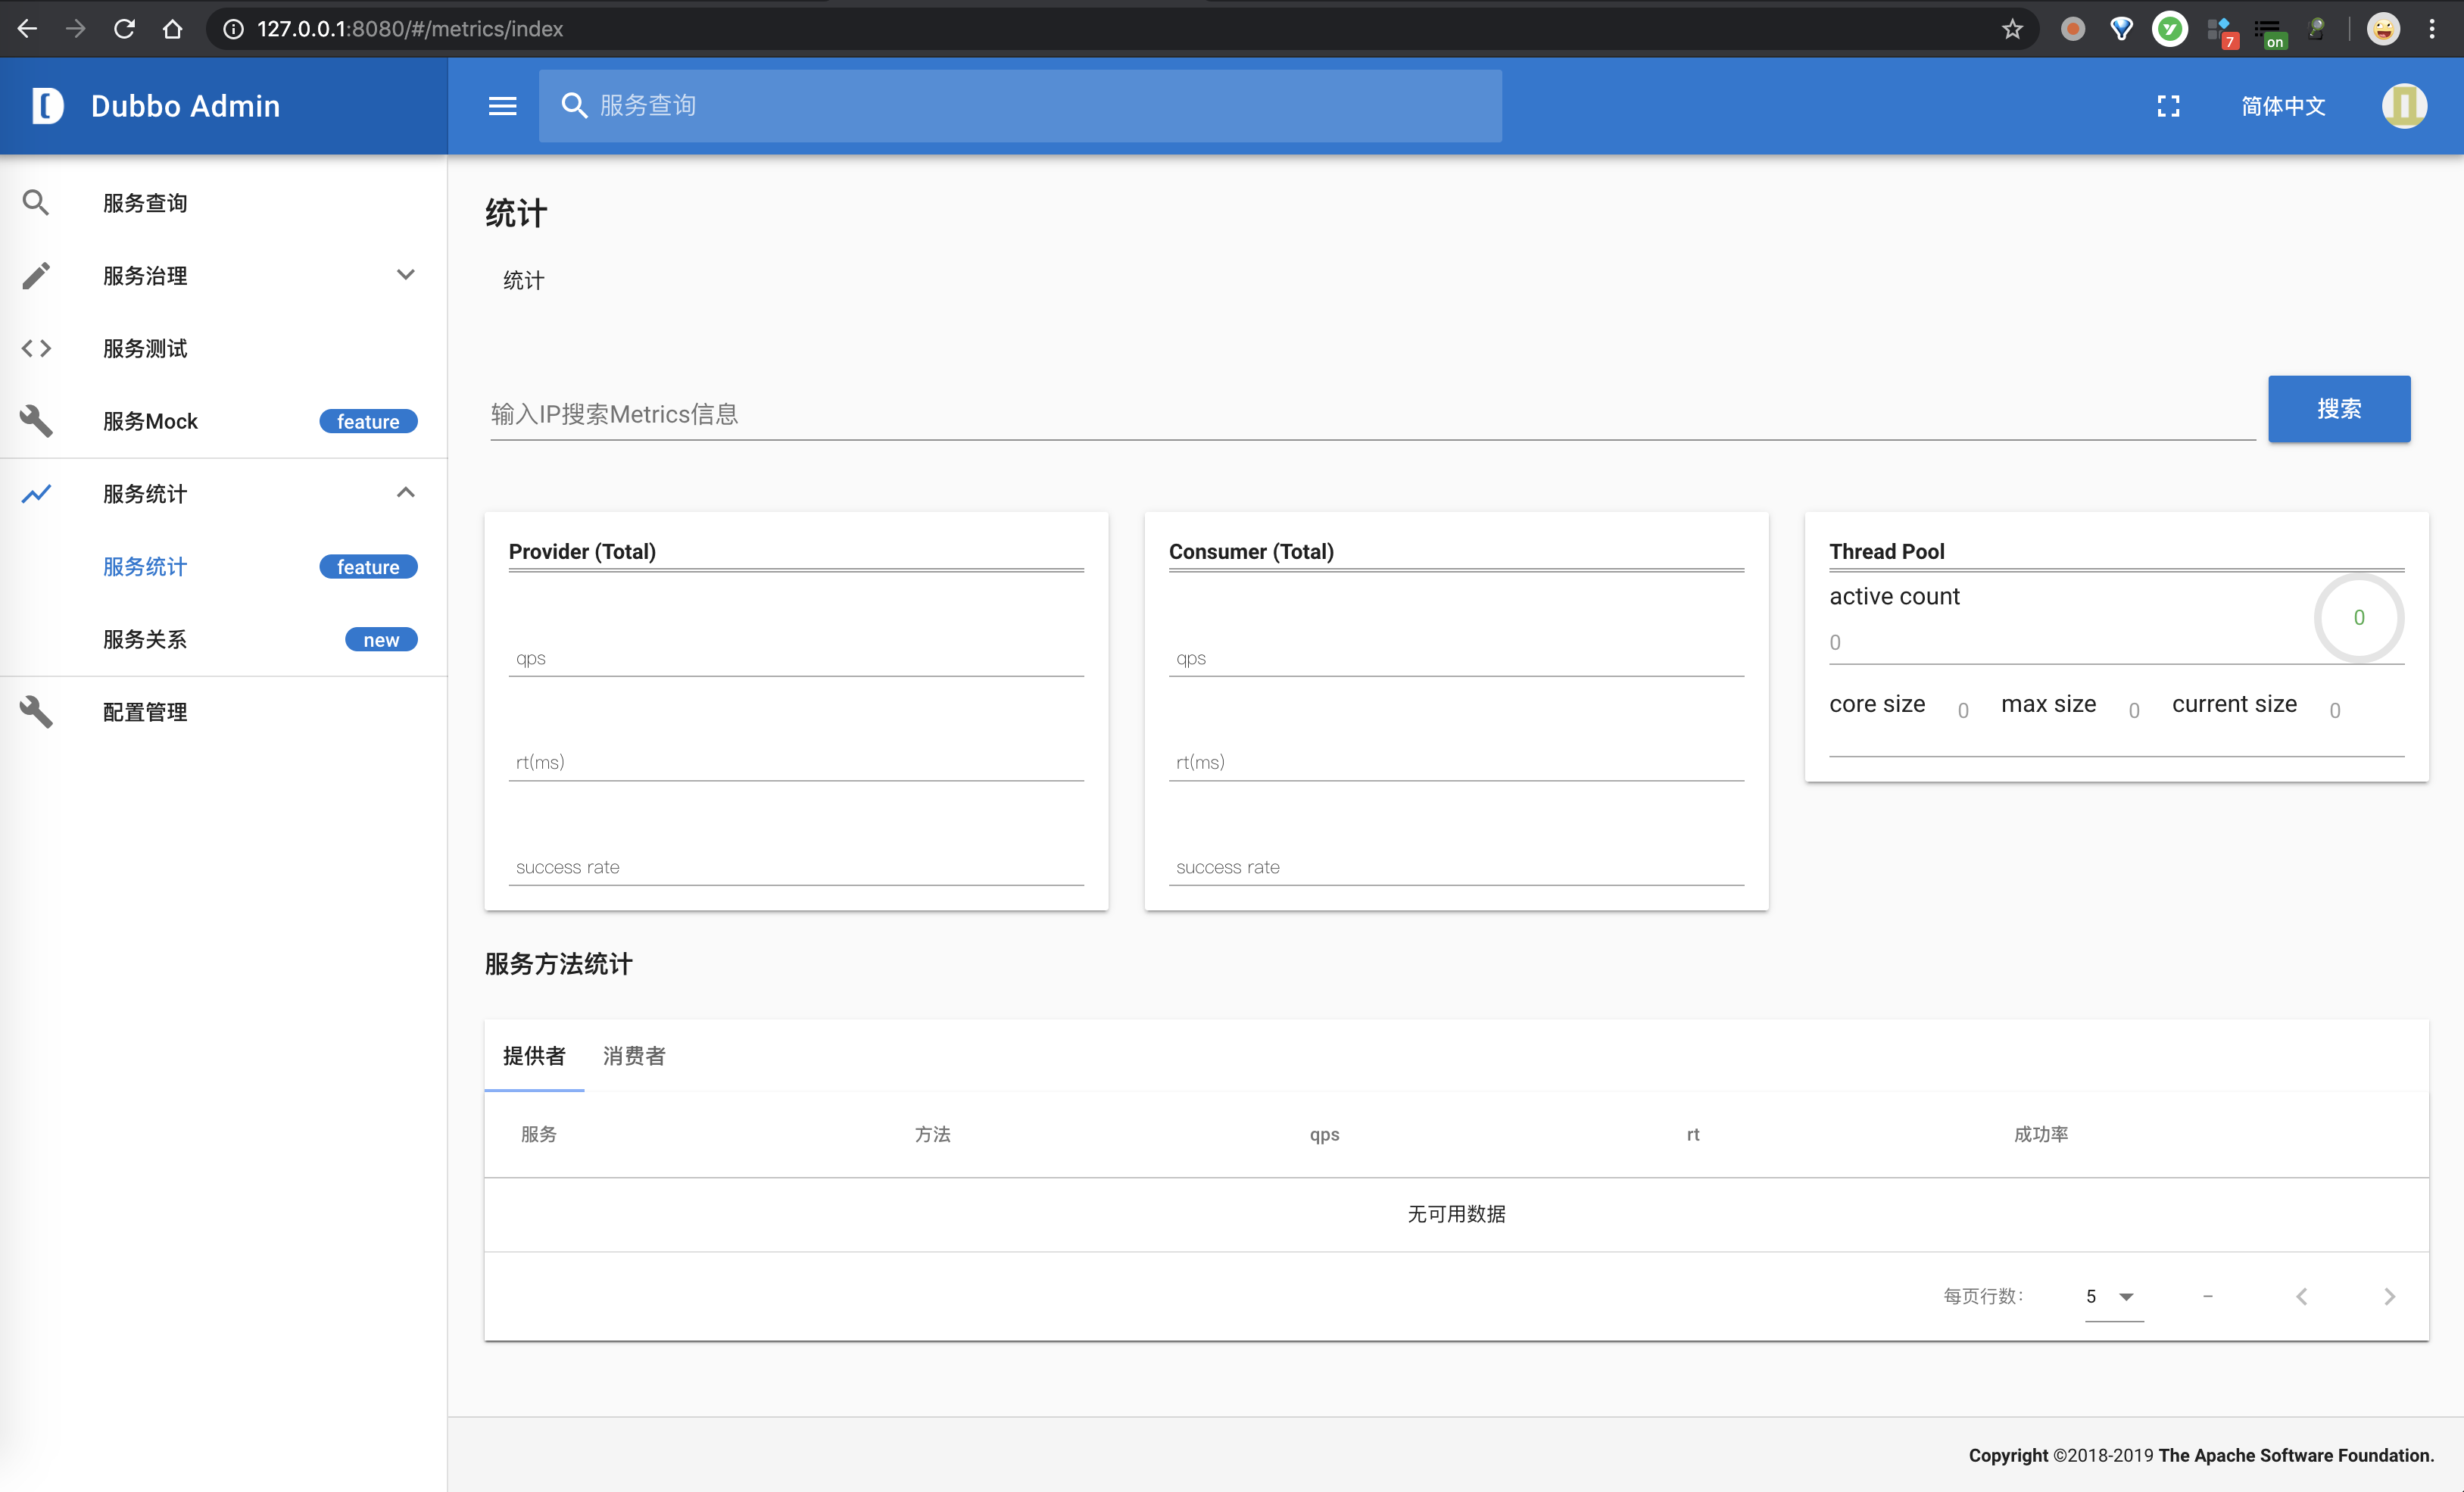Change language via 简体中文
2464x1492 pixels.
(2283, 106)
